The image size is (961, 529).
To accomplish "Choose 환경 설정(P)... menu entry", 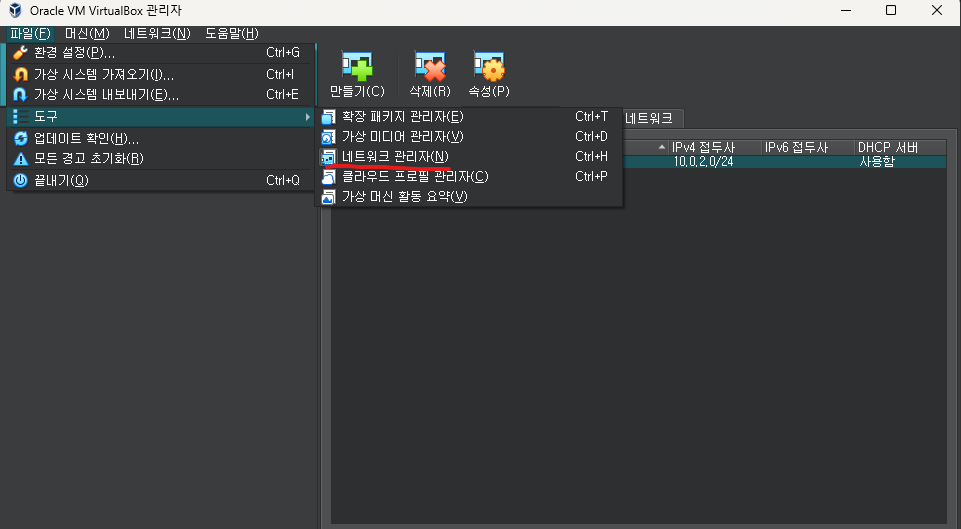I will tap(161, 53).
